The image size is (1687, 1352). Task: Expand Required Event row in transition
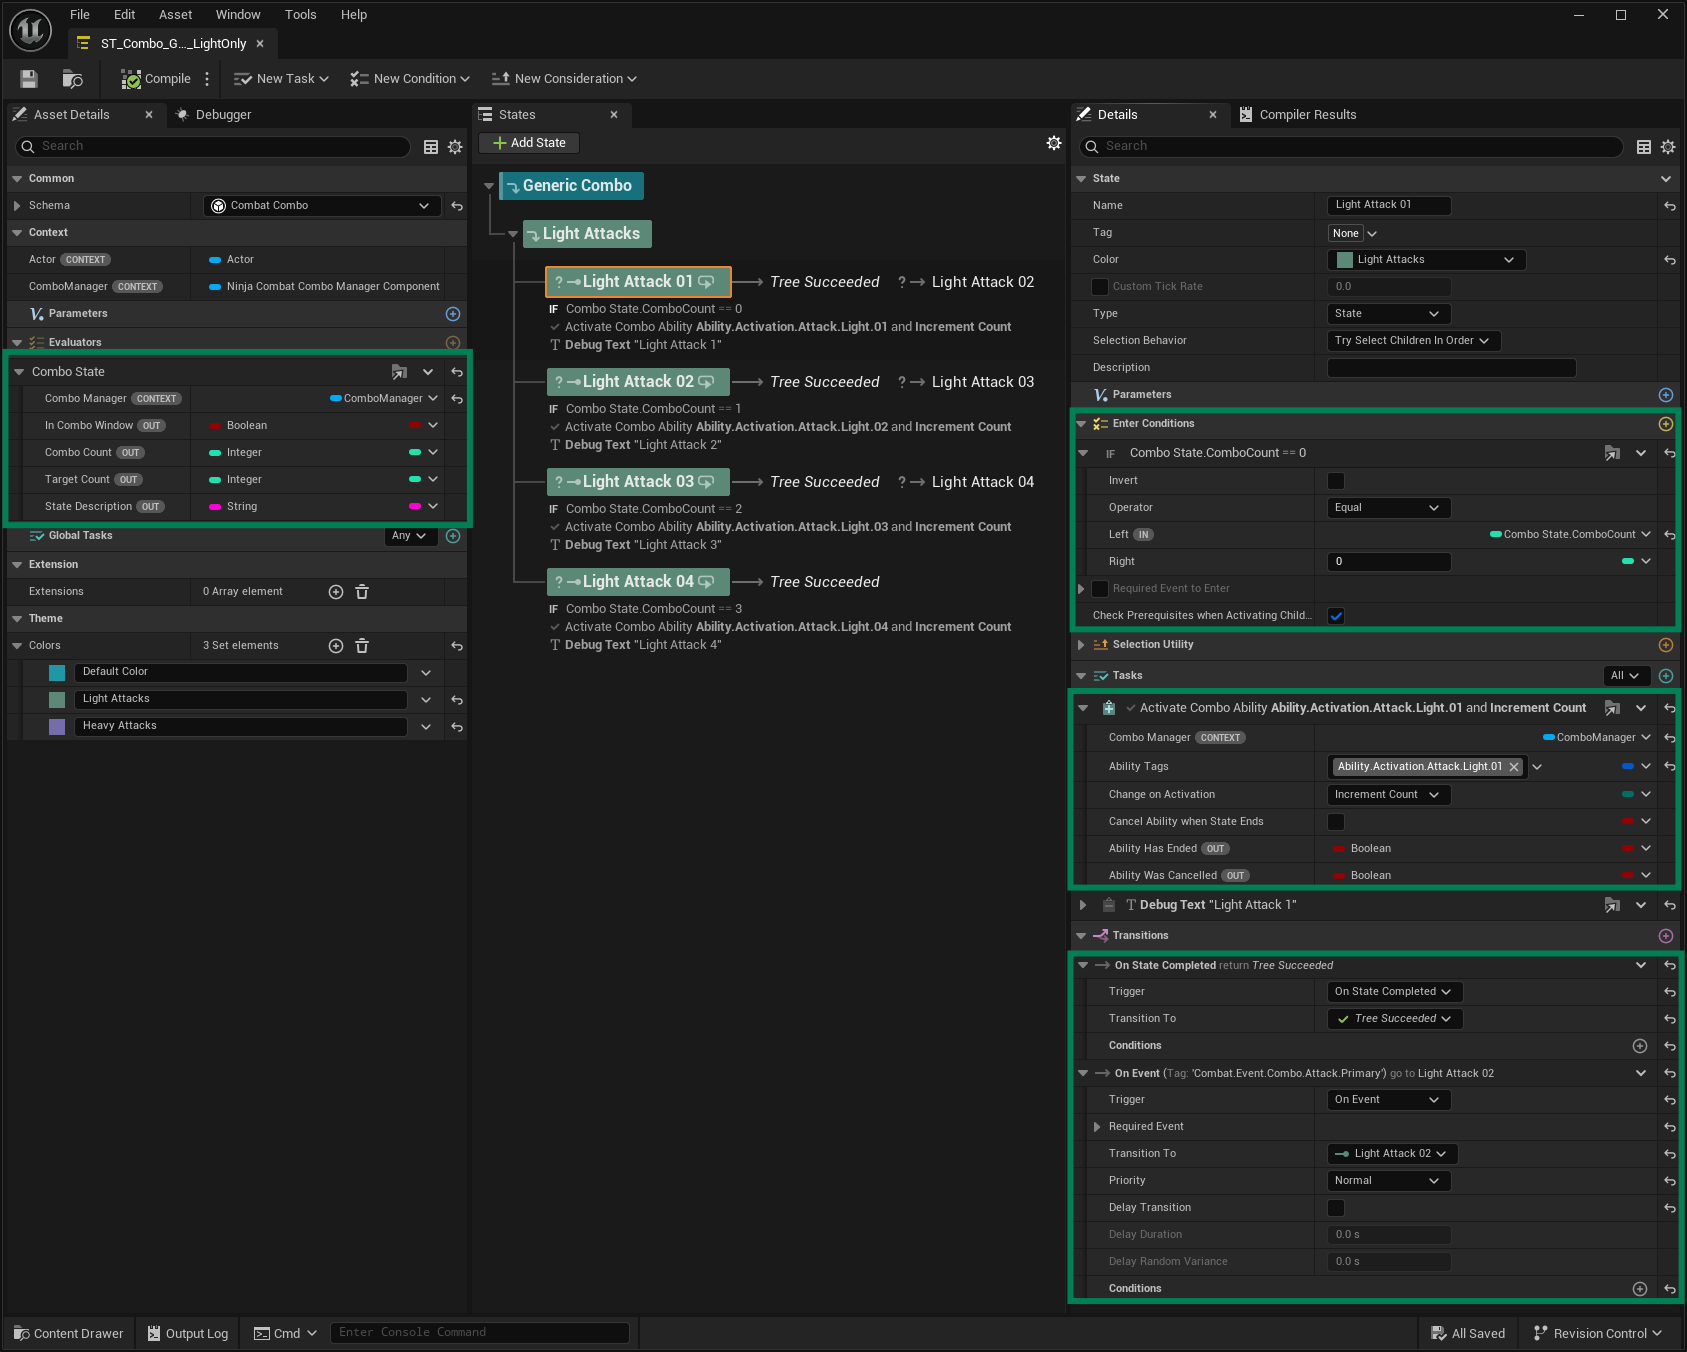click(1099, 1127)
